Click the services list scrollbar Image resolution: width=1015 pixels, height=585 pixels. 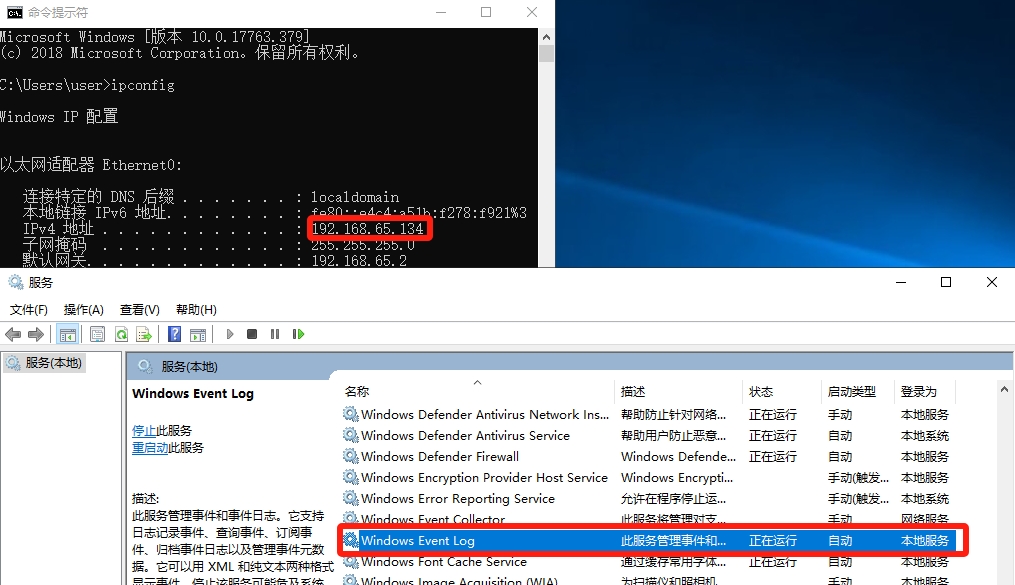click(x=1003, y=480)
